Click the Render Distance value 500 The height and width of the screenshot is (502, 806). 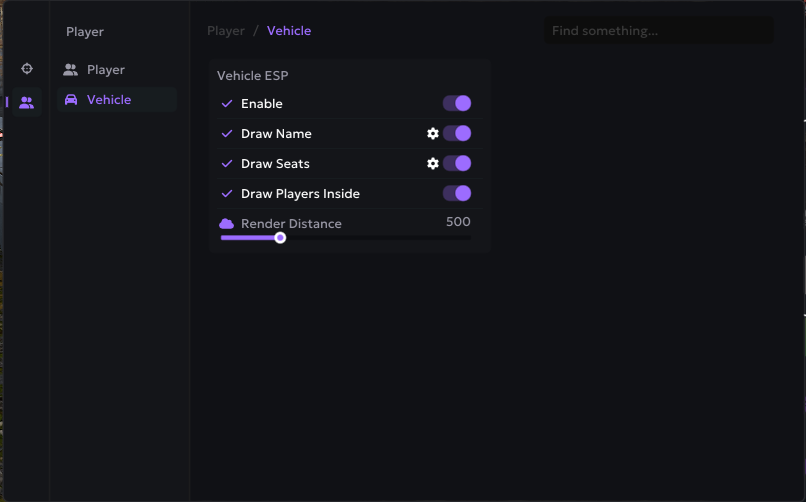pos(458,221)
